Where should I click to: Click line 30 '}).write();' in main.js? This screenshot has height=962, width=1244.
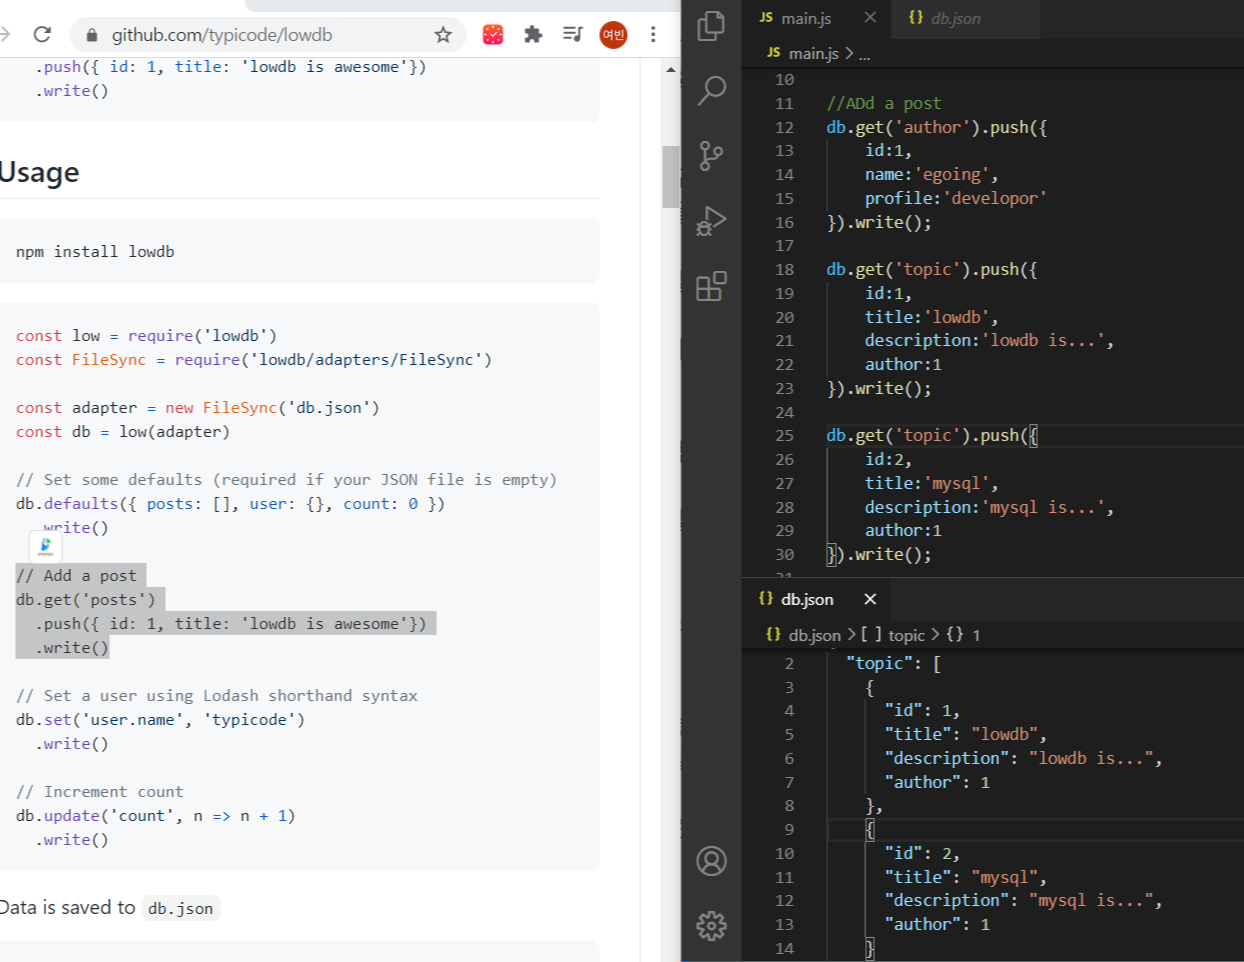pos(879,554)
